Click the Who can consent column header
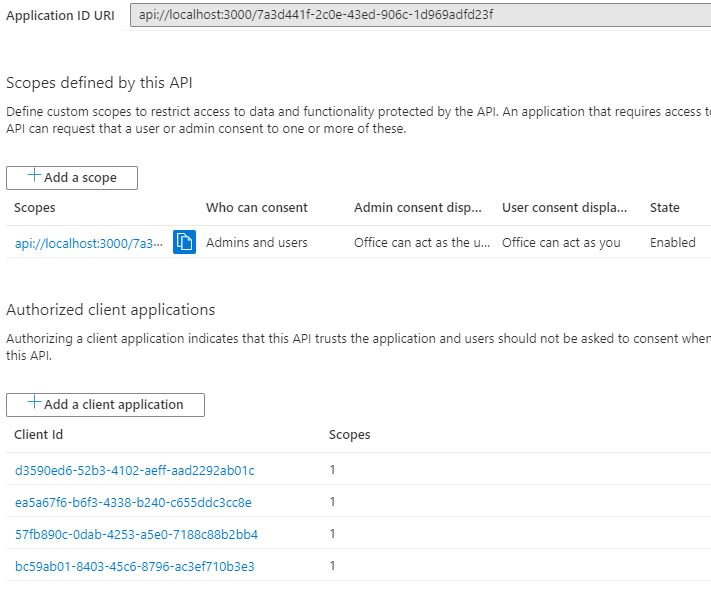The height and width of the screenshot is (593, 711). 257,208
